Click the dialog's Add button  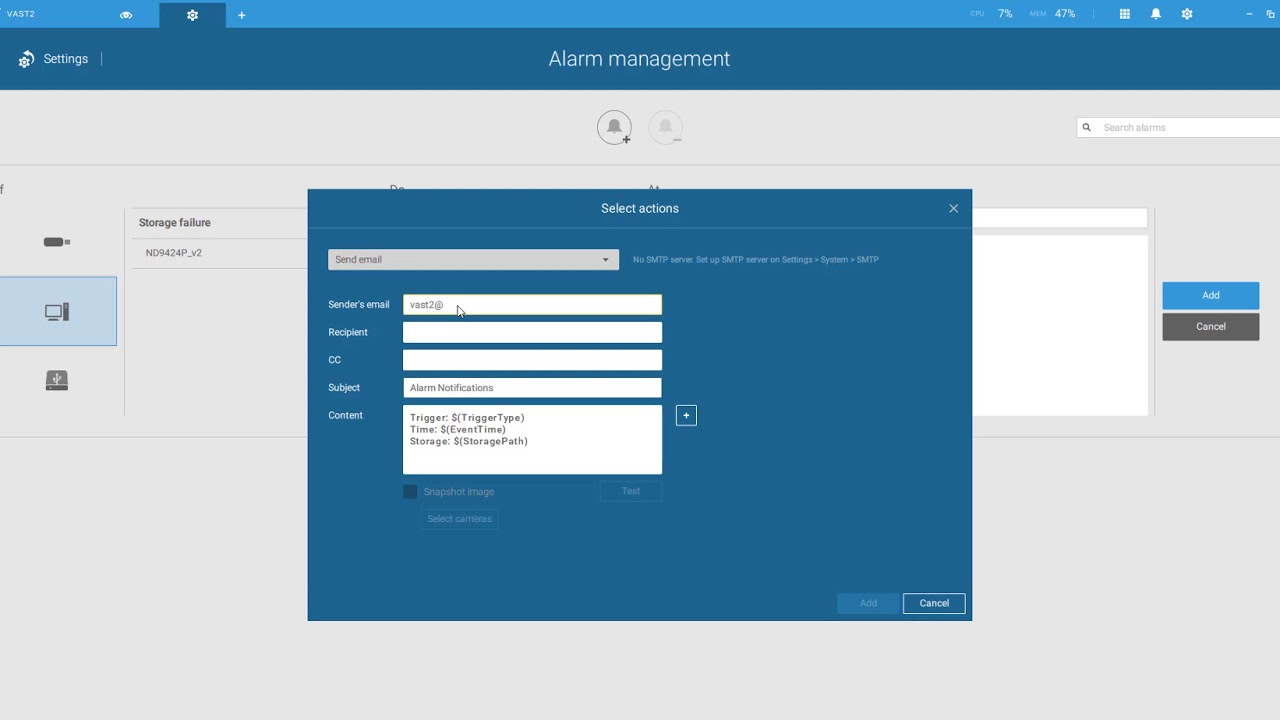[x=868, y=603]
